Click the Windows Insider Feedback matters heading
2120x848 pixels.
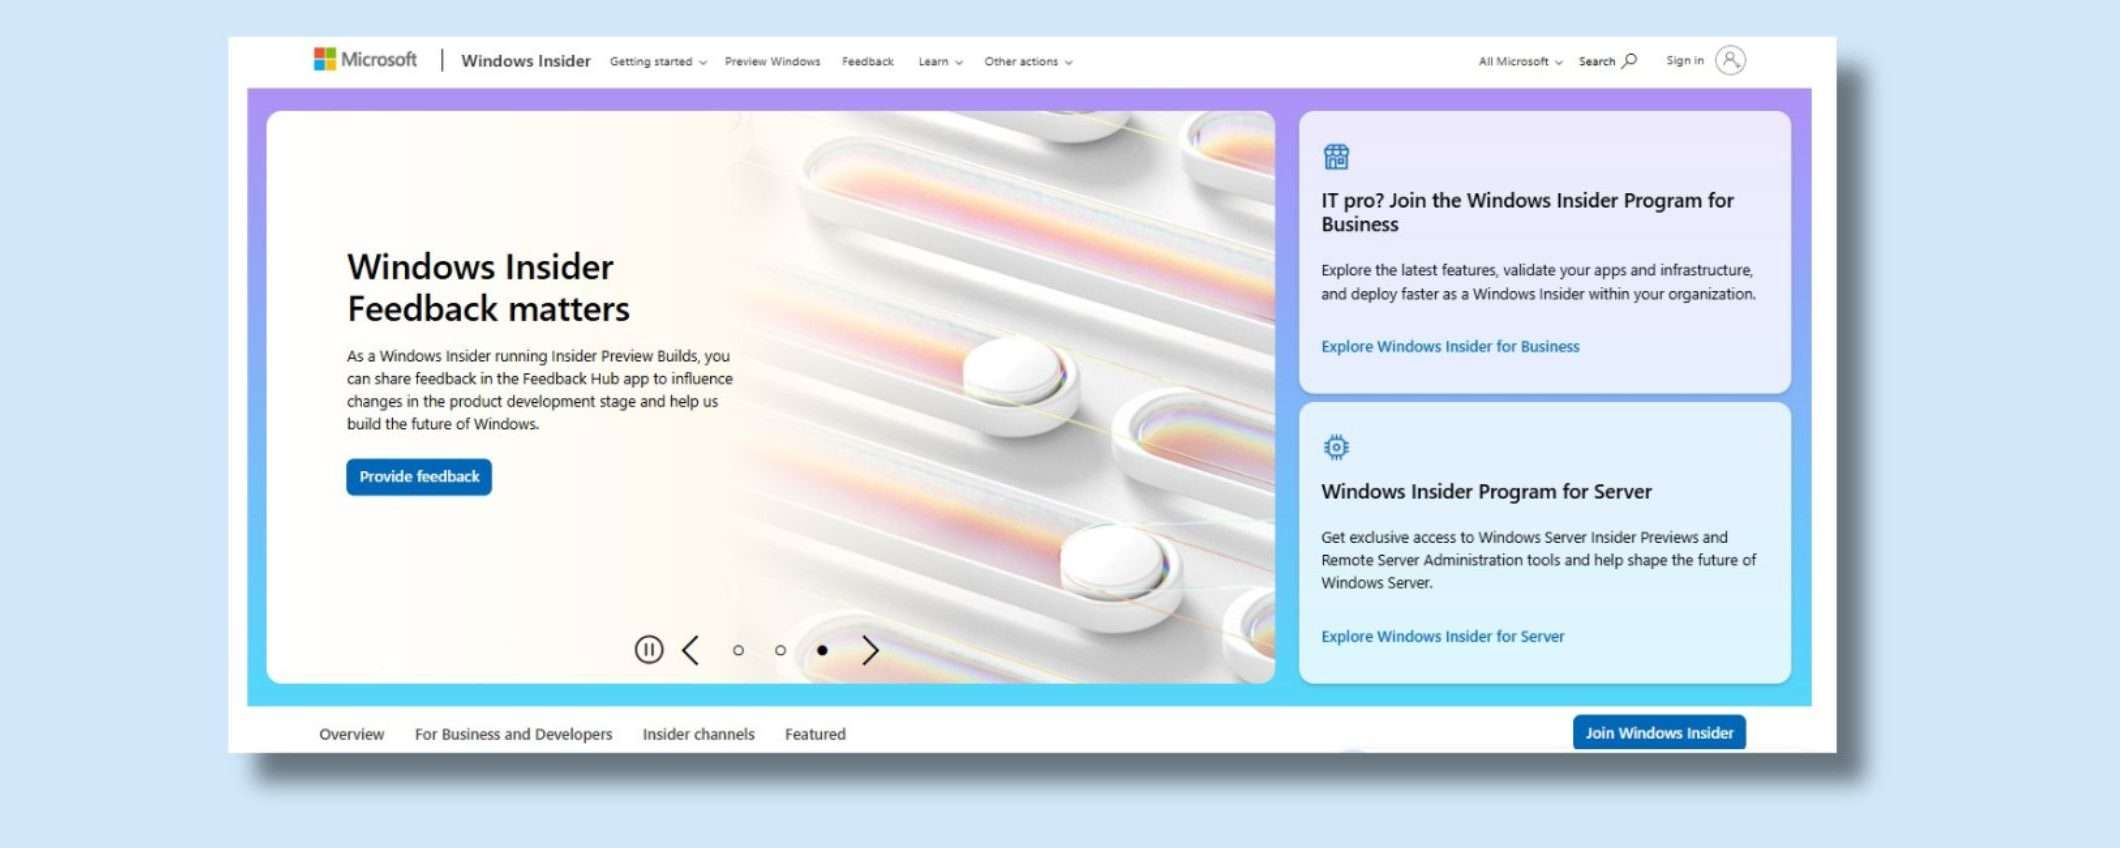[x=488, y=288]
